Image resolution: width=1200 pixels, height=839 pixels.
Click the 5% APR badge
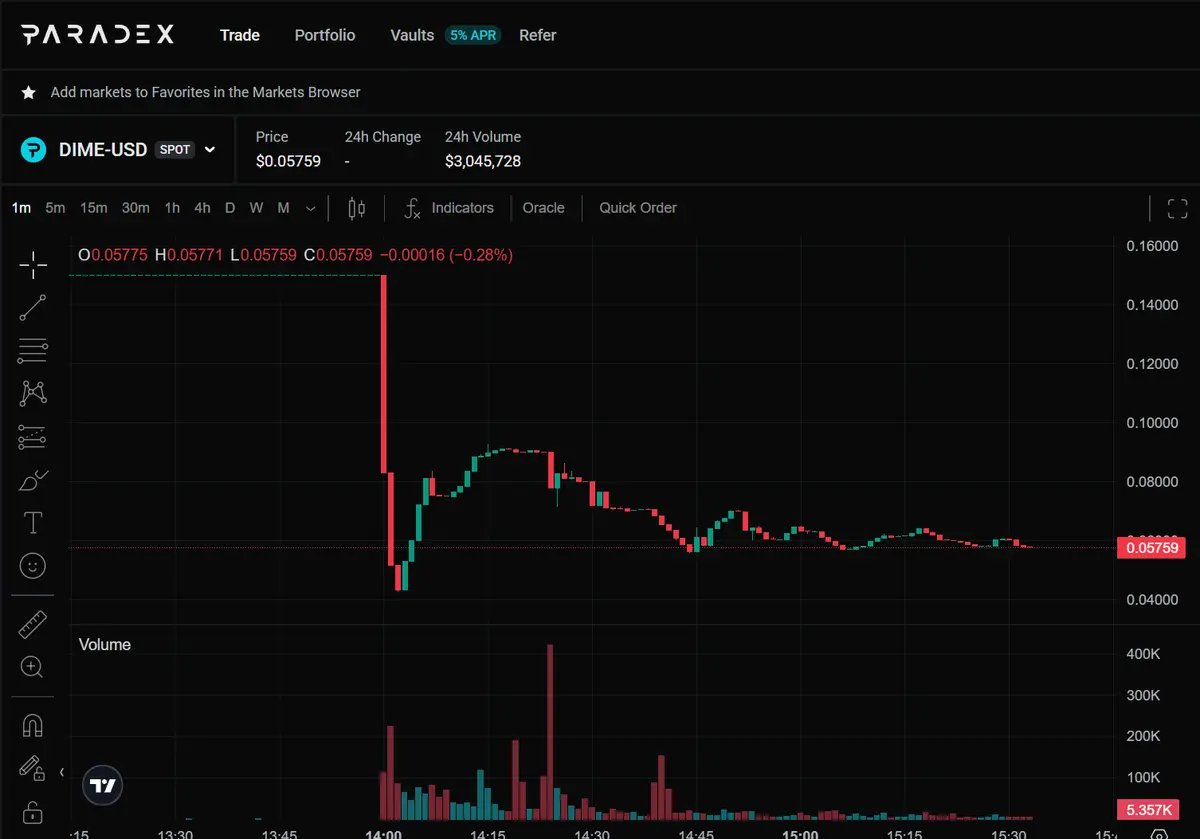(x=473, y=35)
